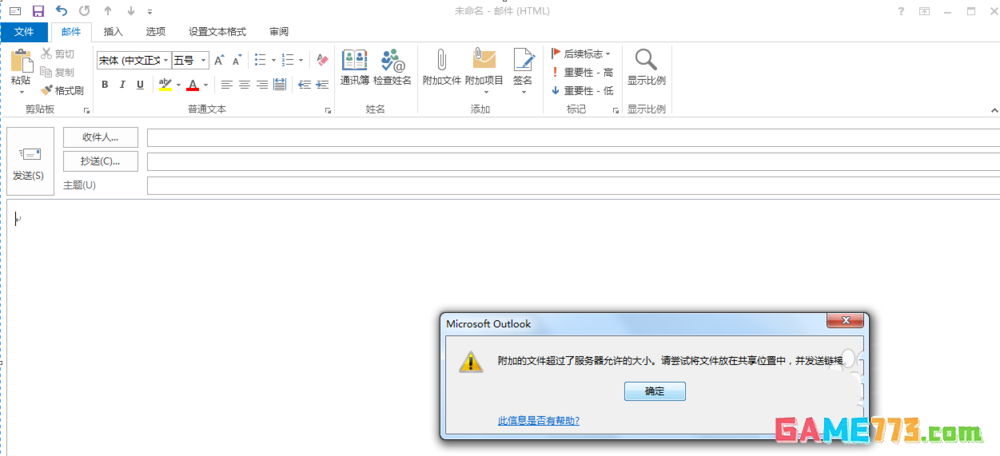Collapse the ribbon with chevron

(x=994, y=111)
